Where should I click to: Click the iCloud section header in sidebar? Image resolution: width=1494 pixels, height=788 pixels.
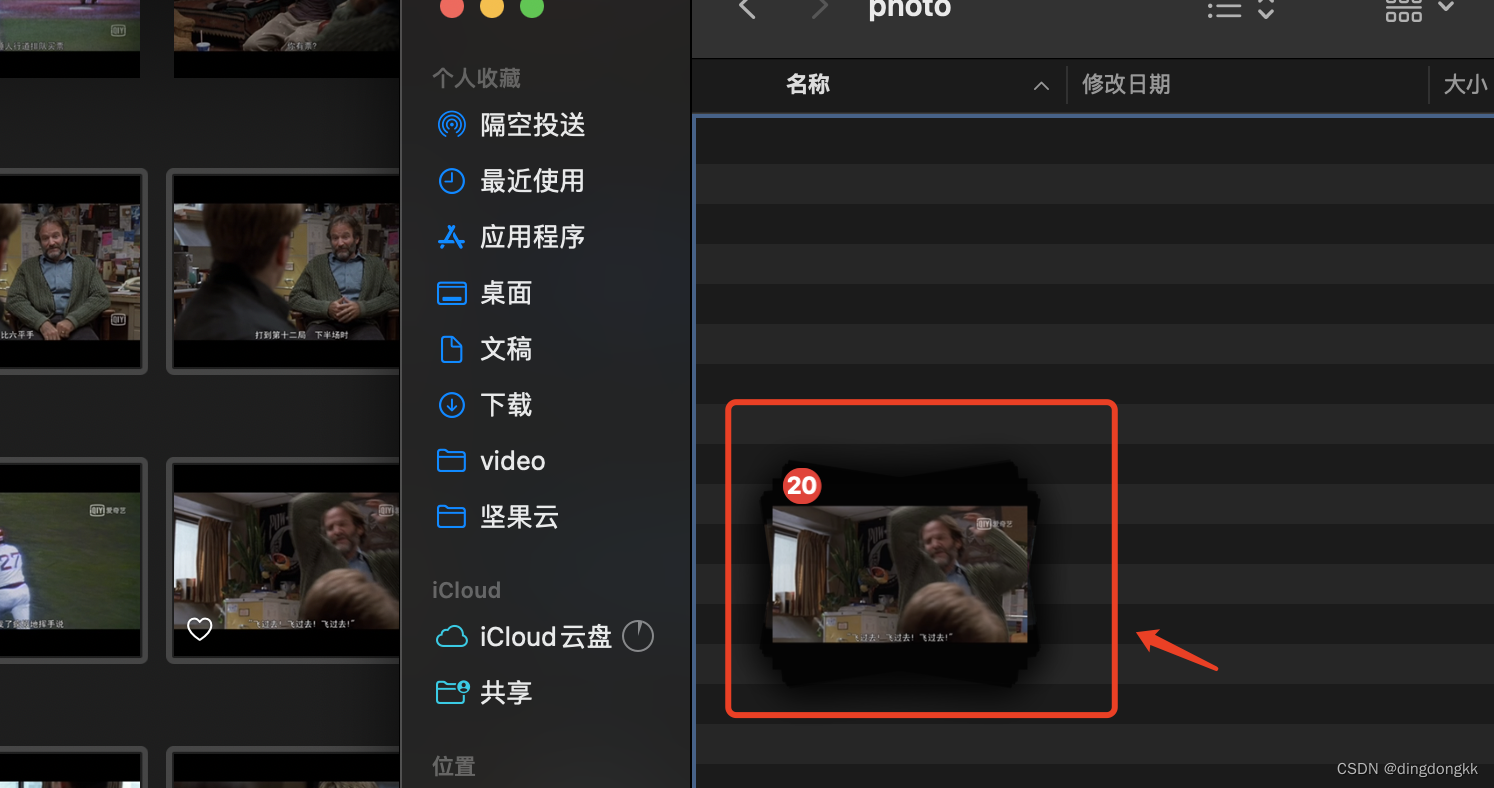pyautogui.click(x=466, y=590)
